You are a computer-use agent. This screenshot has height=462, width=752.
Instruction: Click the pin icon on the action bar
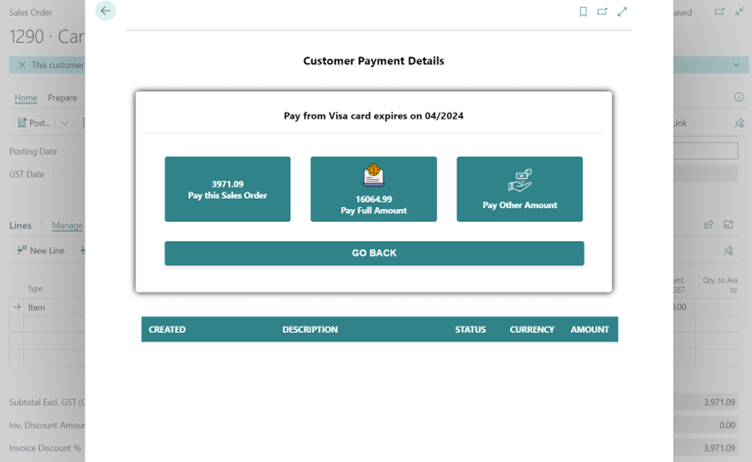coord(739,123)
